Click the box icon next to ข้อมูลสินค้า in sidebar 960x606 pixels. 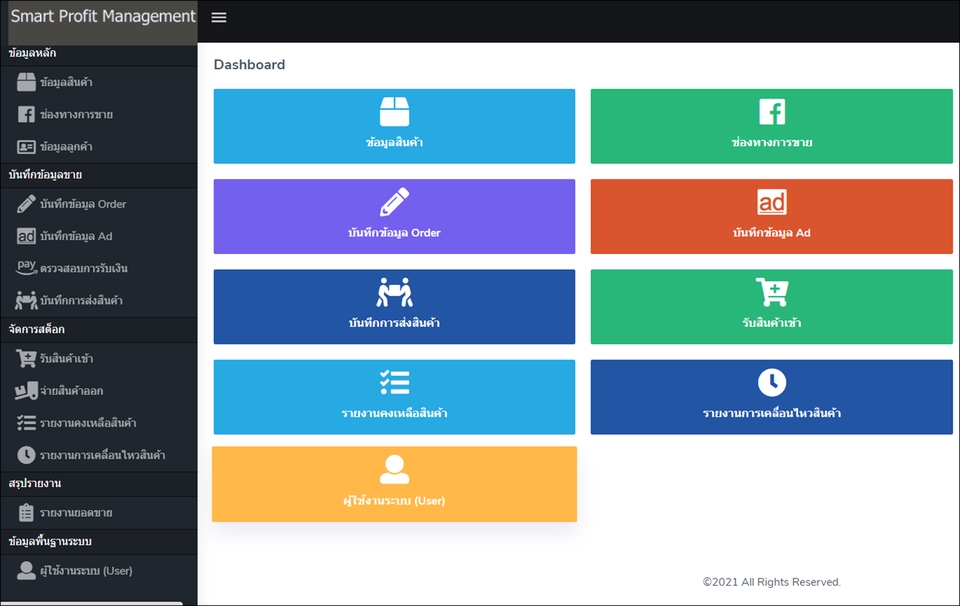click(x=26, y=82)
